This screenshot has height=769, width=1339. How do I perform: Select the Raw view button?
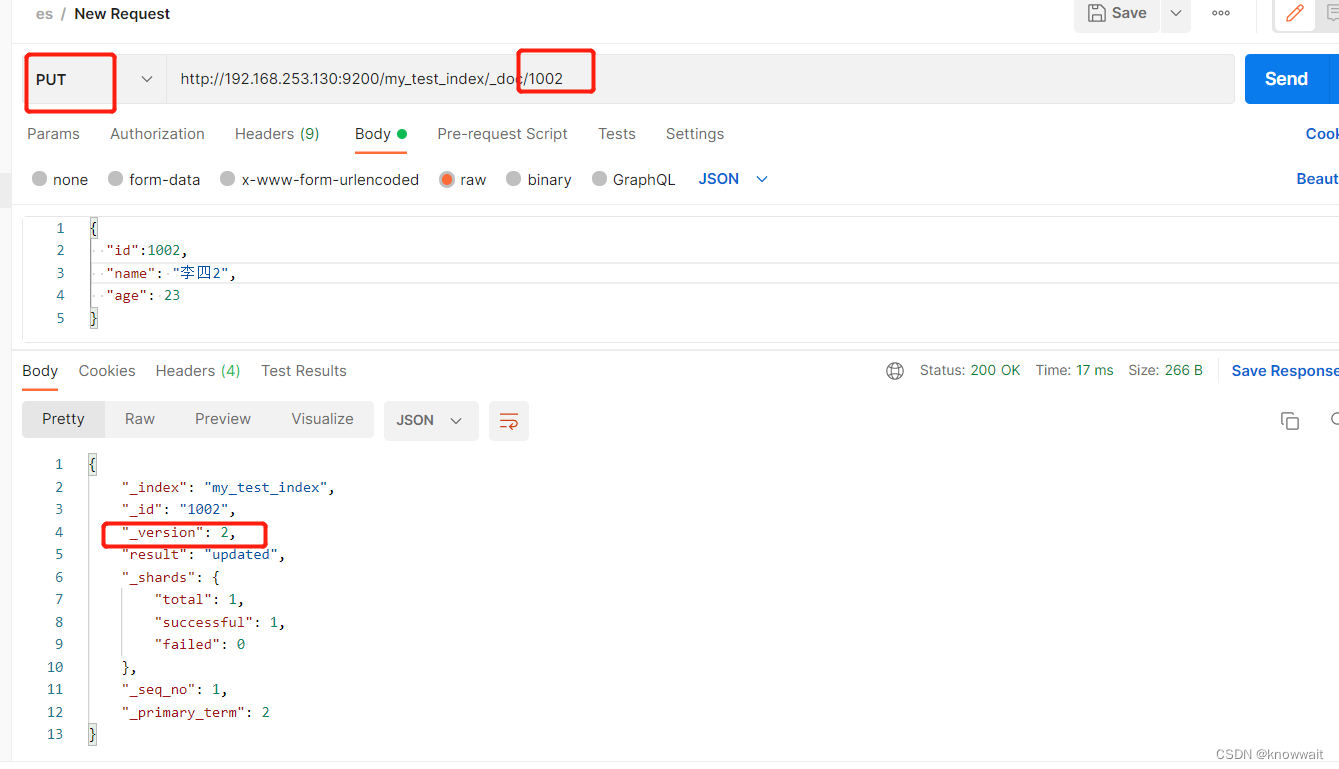[x=140, y=419]
